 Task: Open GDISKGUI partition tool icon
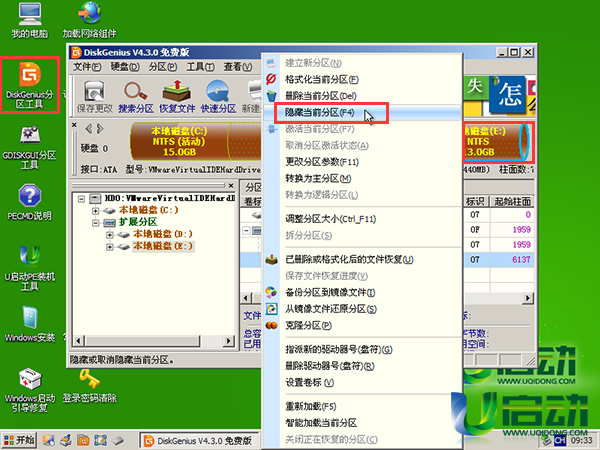[29, 147]
